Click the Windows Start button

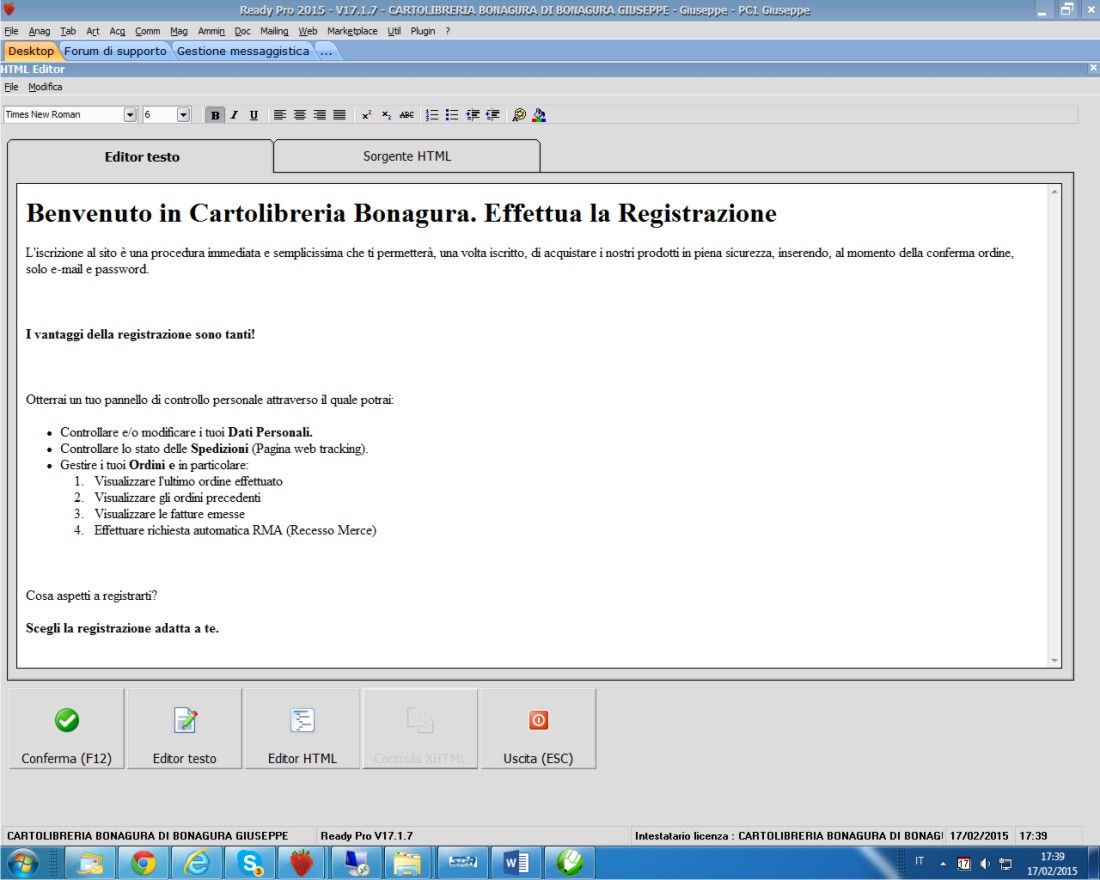(22, 862)
